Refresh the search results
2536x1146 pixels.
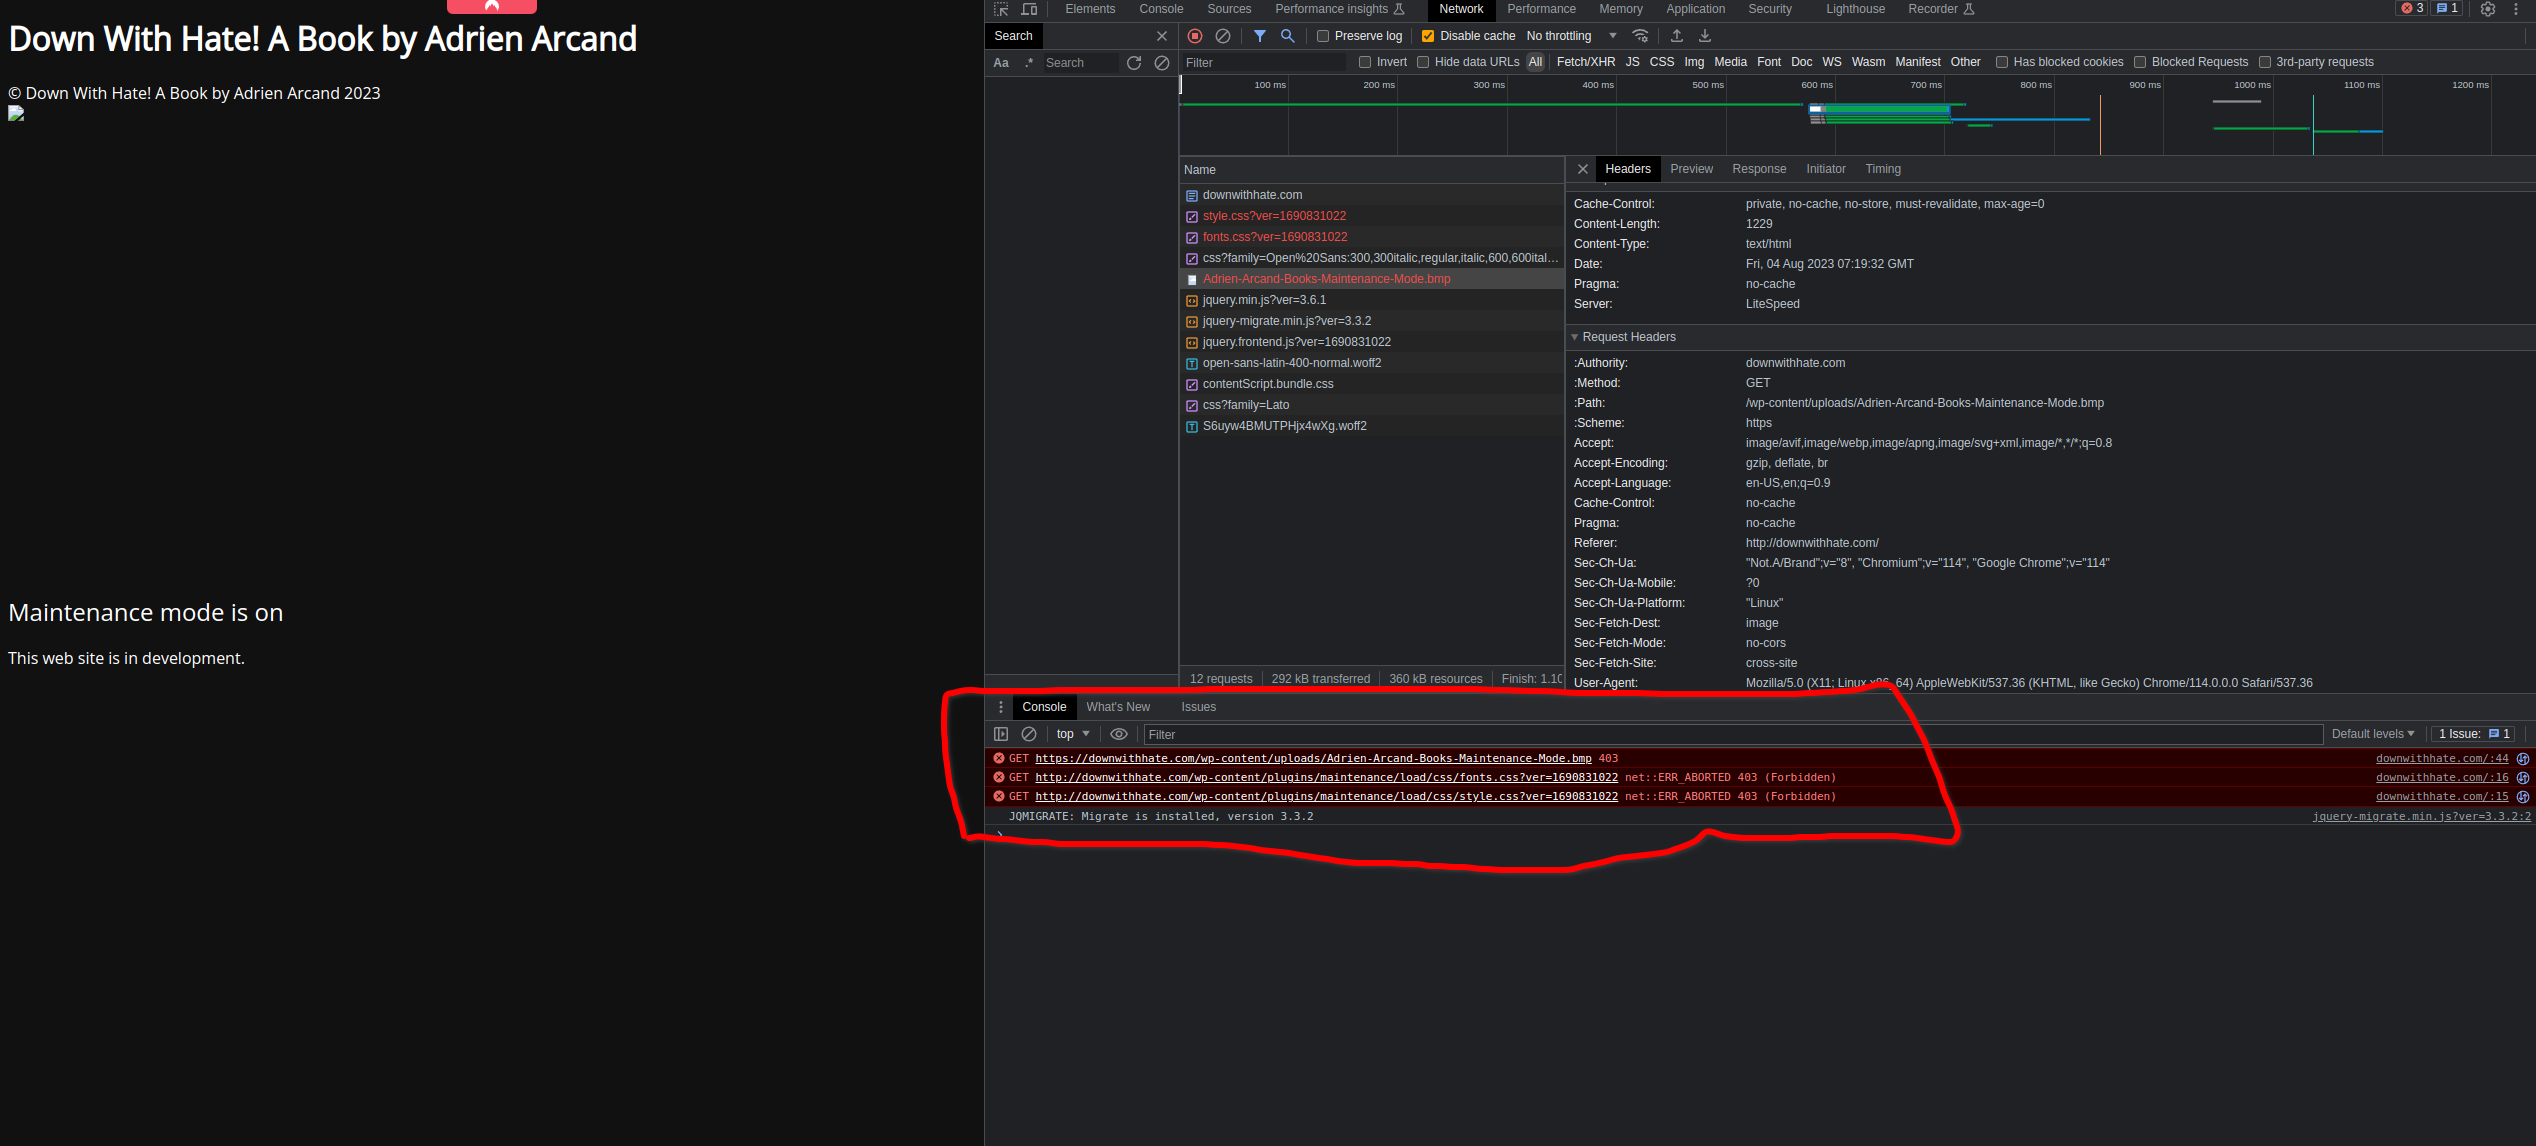pyautogui.click(x=1134, y=63)
